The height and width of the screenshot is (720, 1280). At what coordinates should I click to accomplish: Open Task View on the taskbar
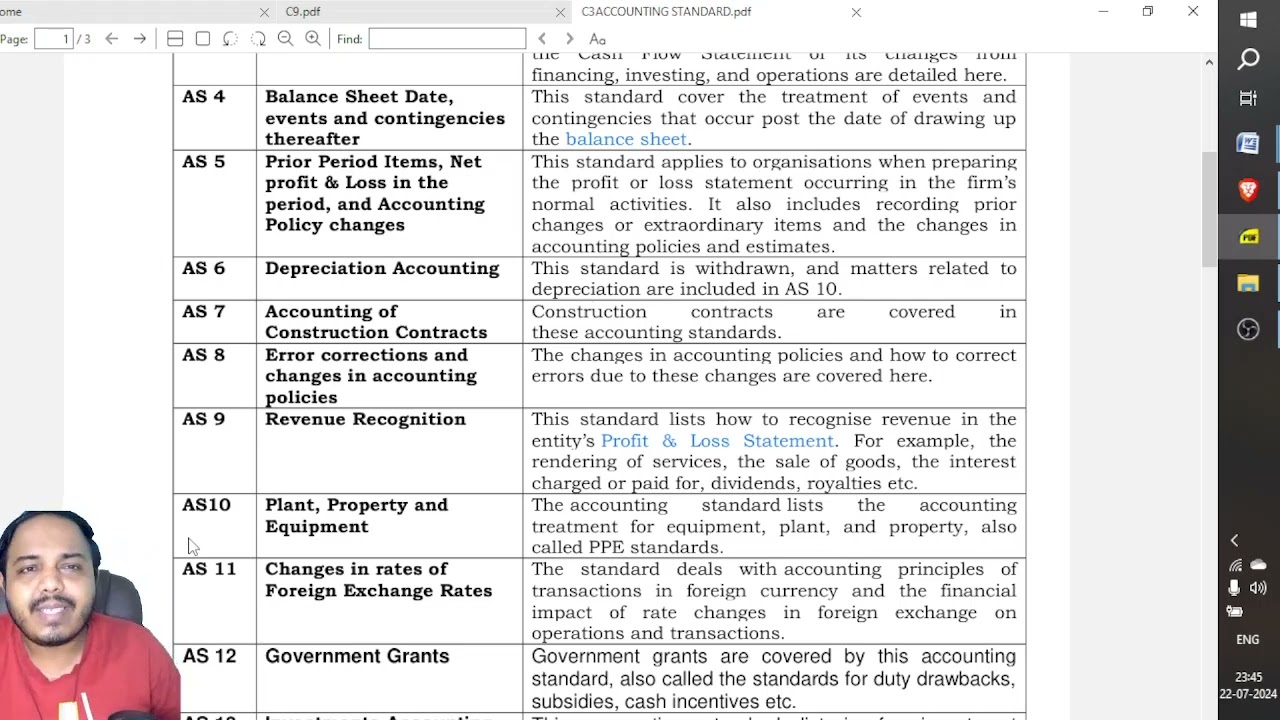point(1248,98)
